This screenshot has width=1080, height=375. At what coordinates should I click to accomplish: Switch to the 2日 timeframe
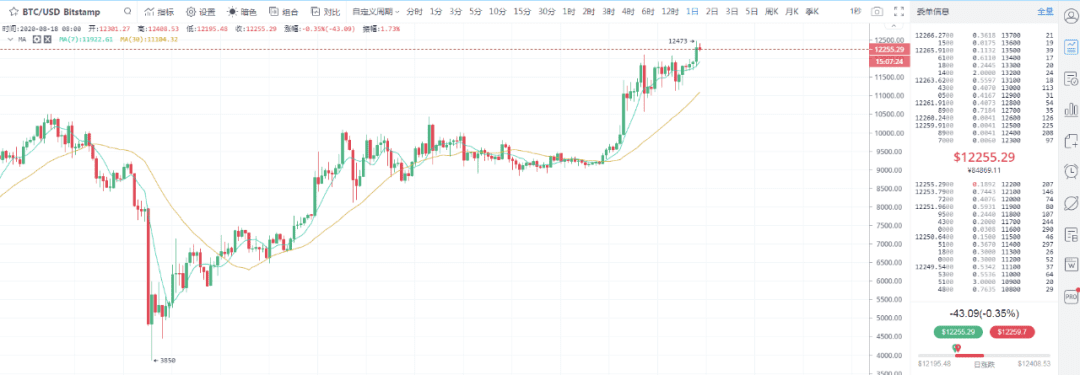(x=713, y=12)
